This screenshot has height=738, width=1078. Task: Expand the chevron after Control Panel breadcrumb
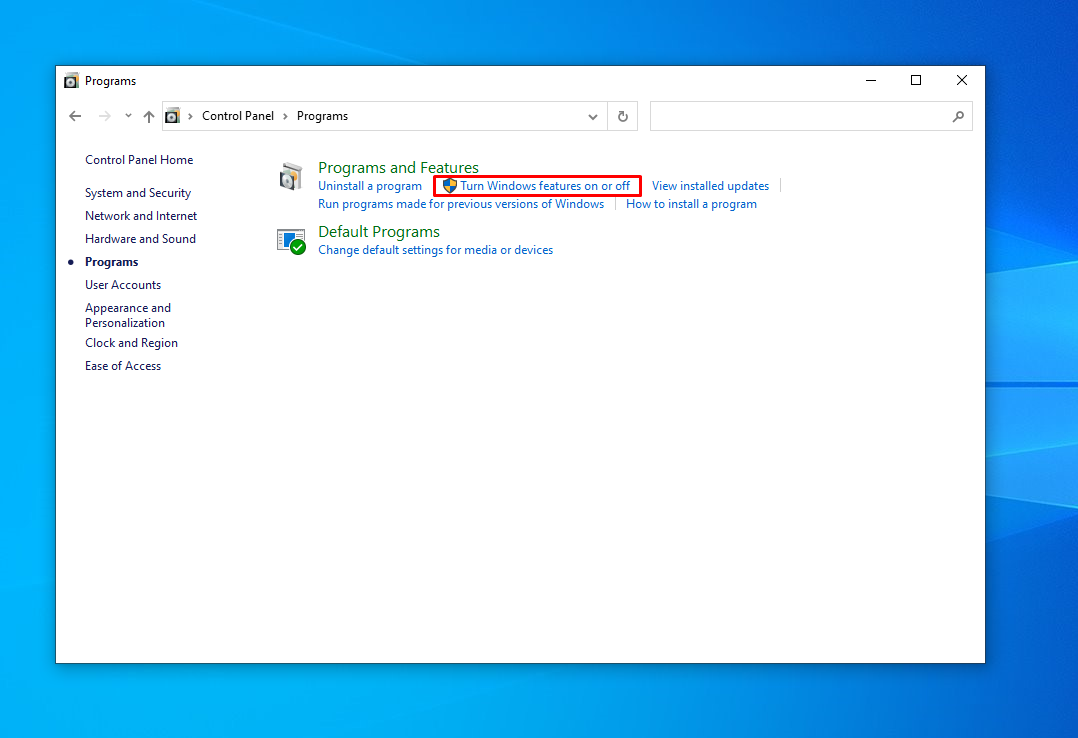tap(285, 116)
